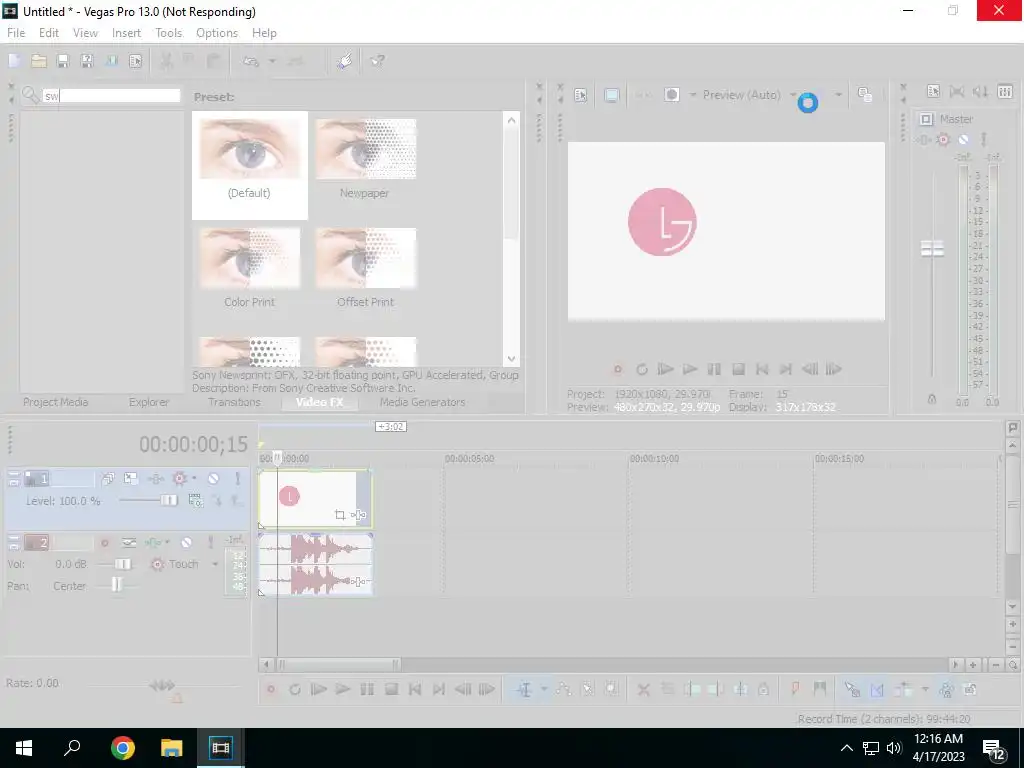Toggle Loop Playback in the preview window
1024x768 pixels.
(x=642, y=370)
